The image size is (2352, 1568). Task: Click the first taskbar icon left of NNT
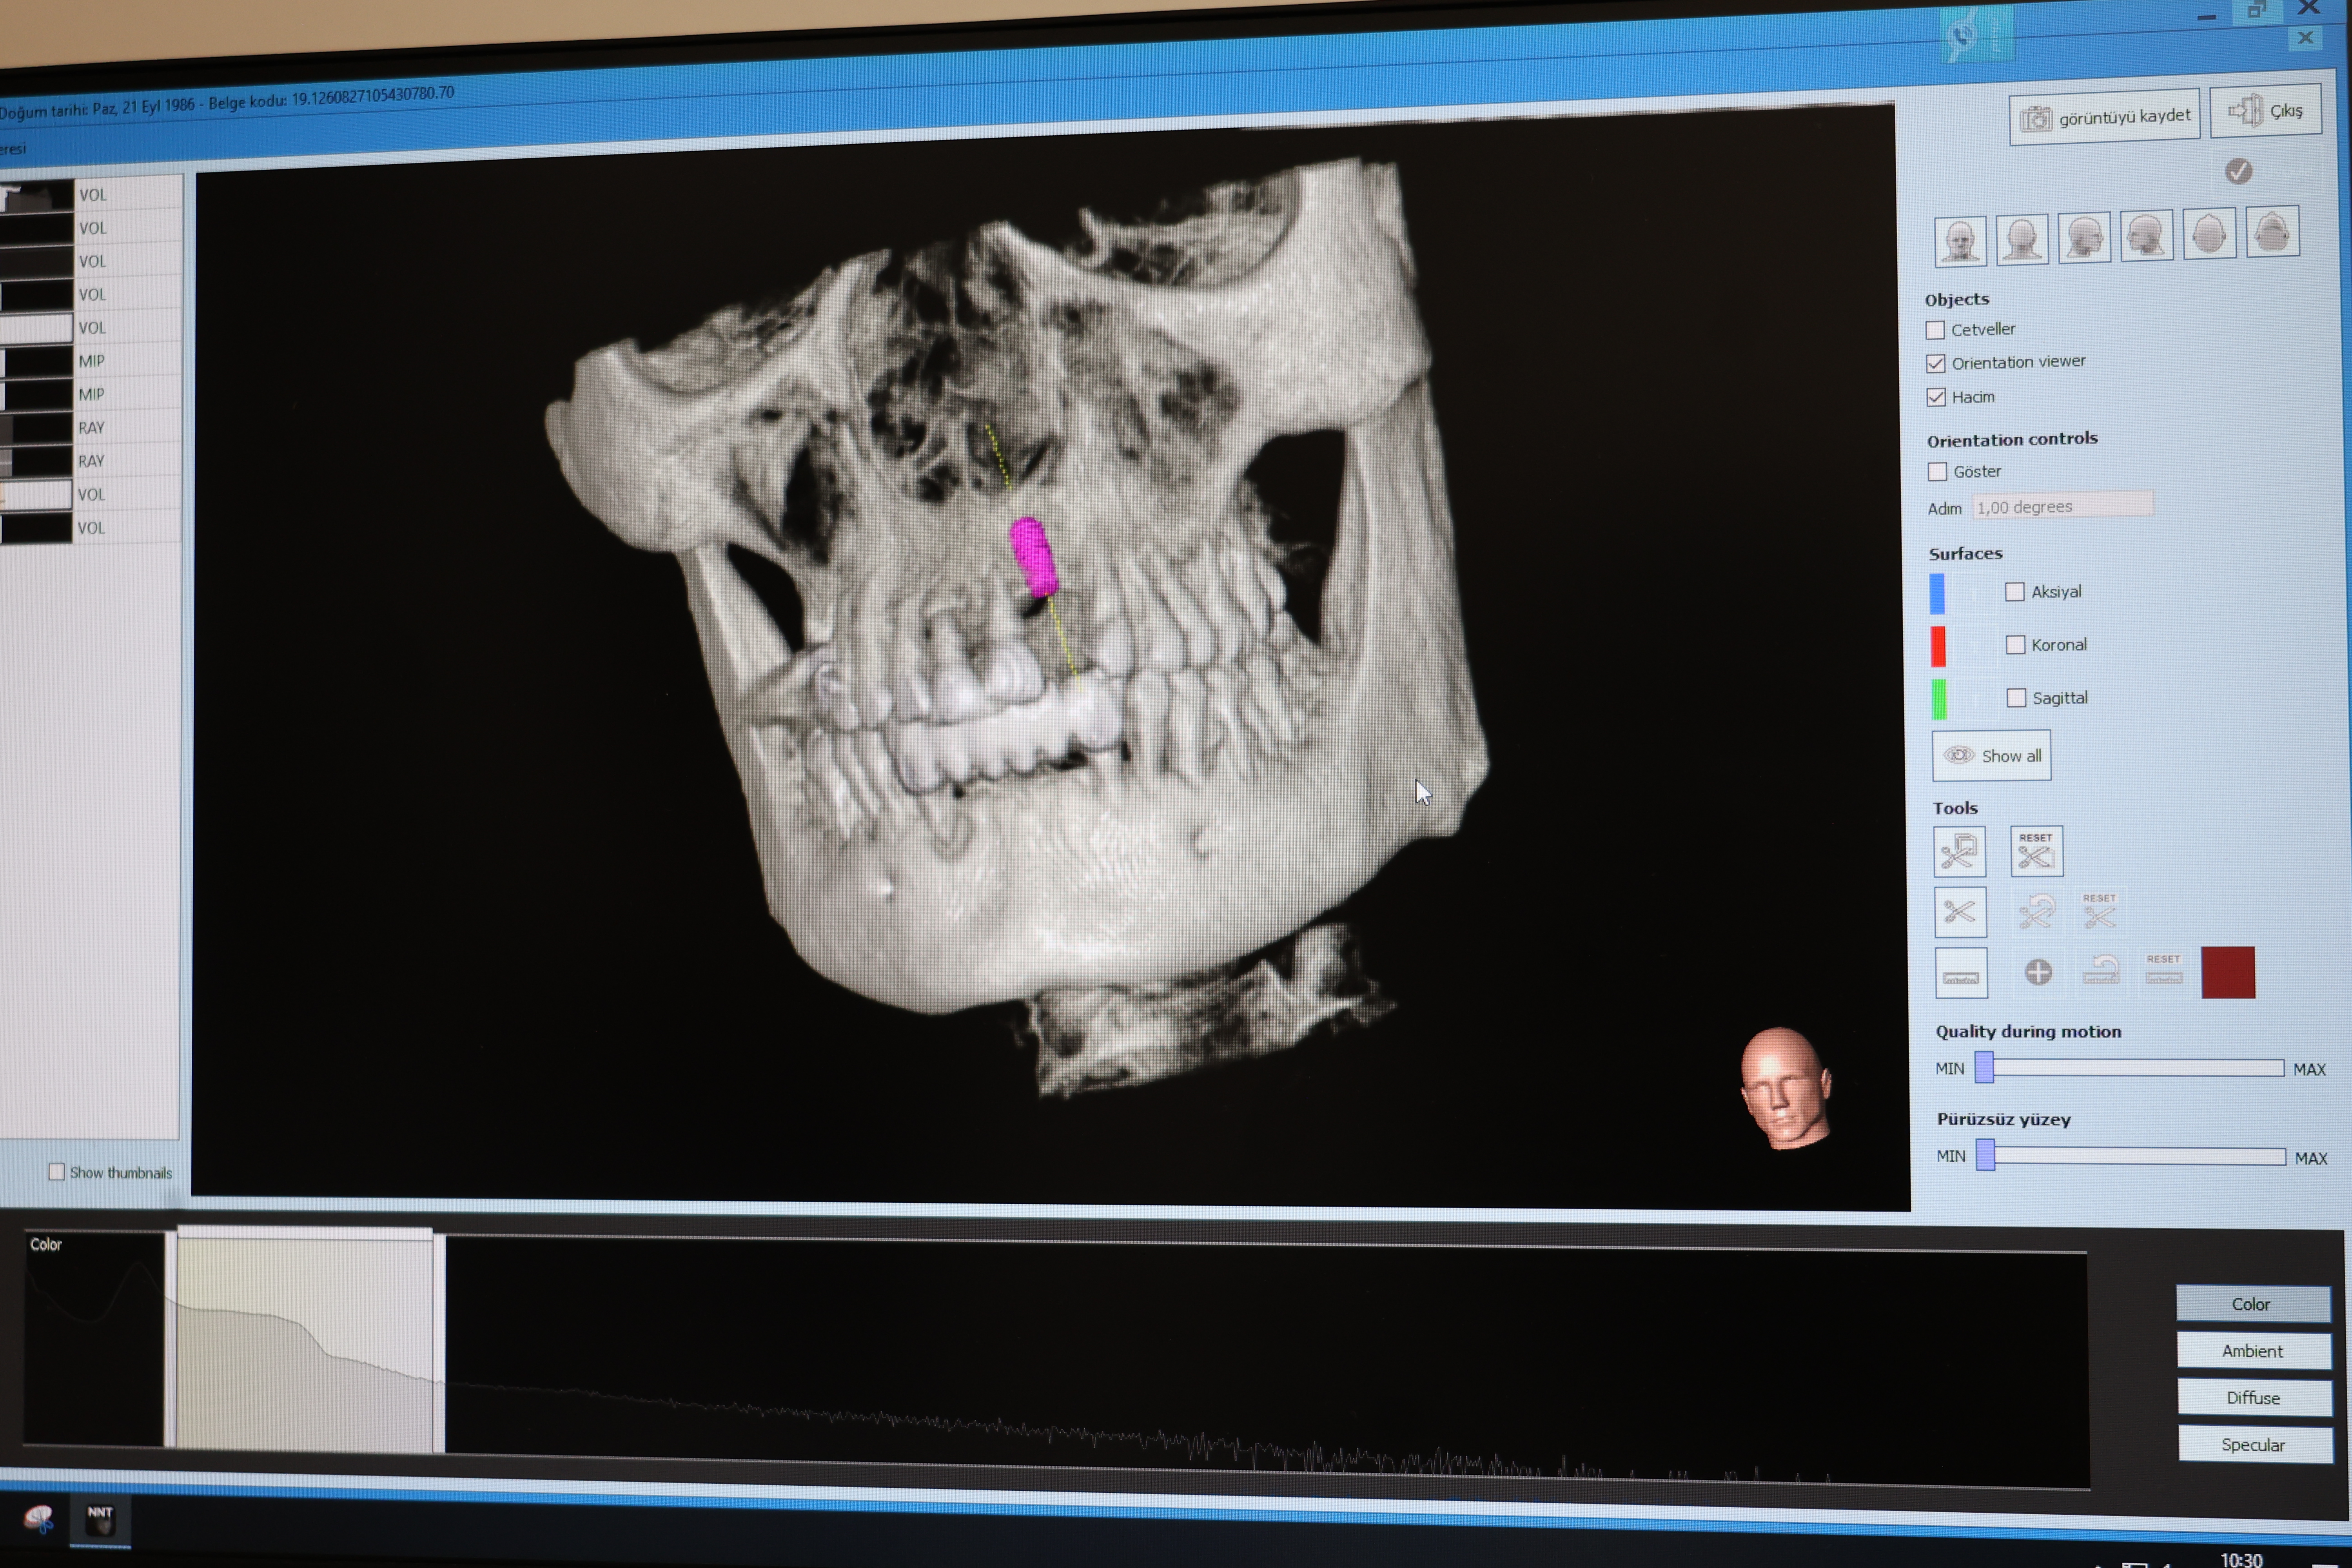(x=39, y=1520)
